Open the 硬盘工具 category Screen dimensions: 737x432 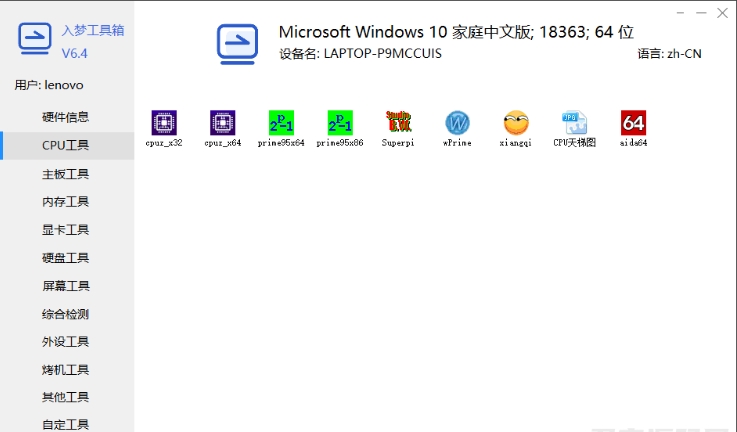pos(65,258)
